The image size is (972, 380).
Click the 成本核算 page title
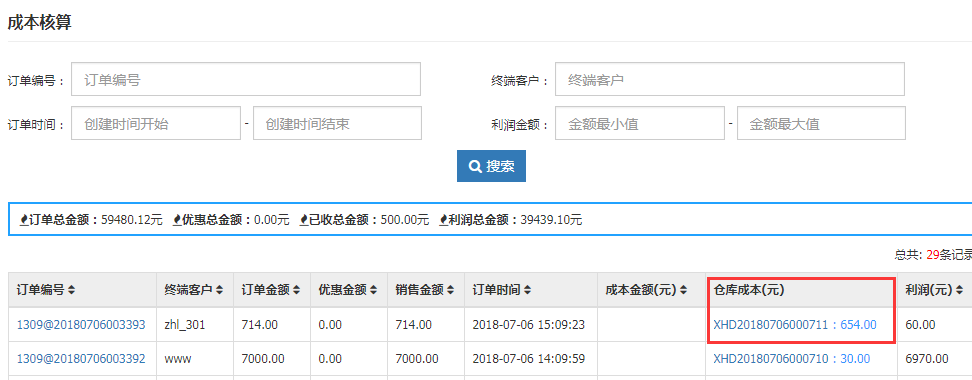coord(39,22)
